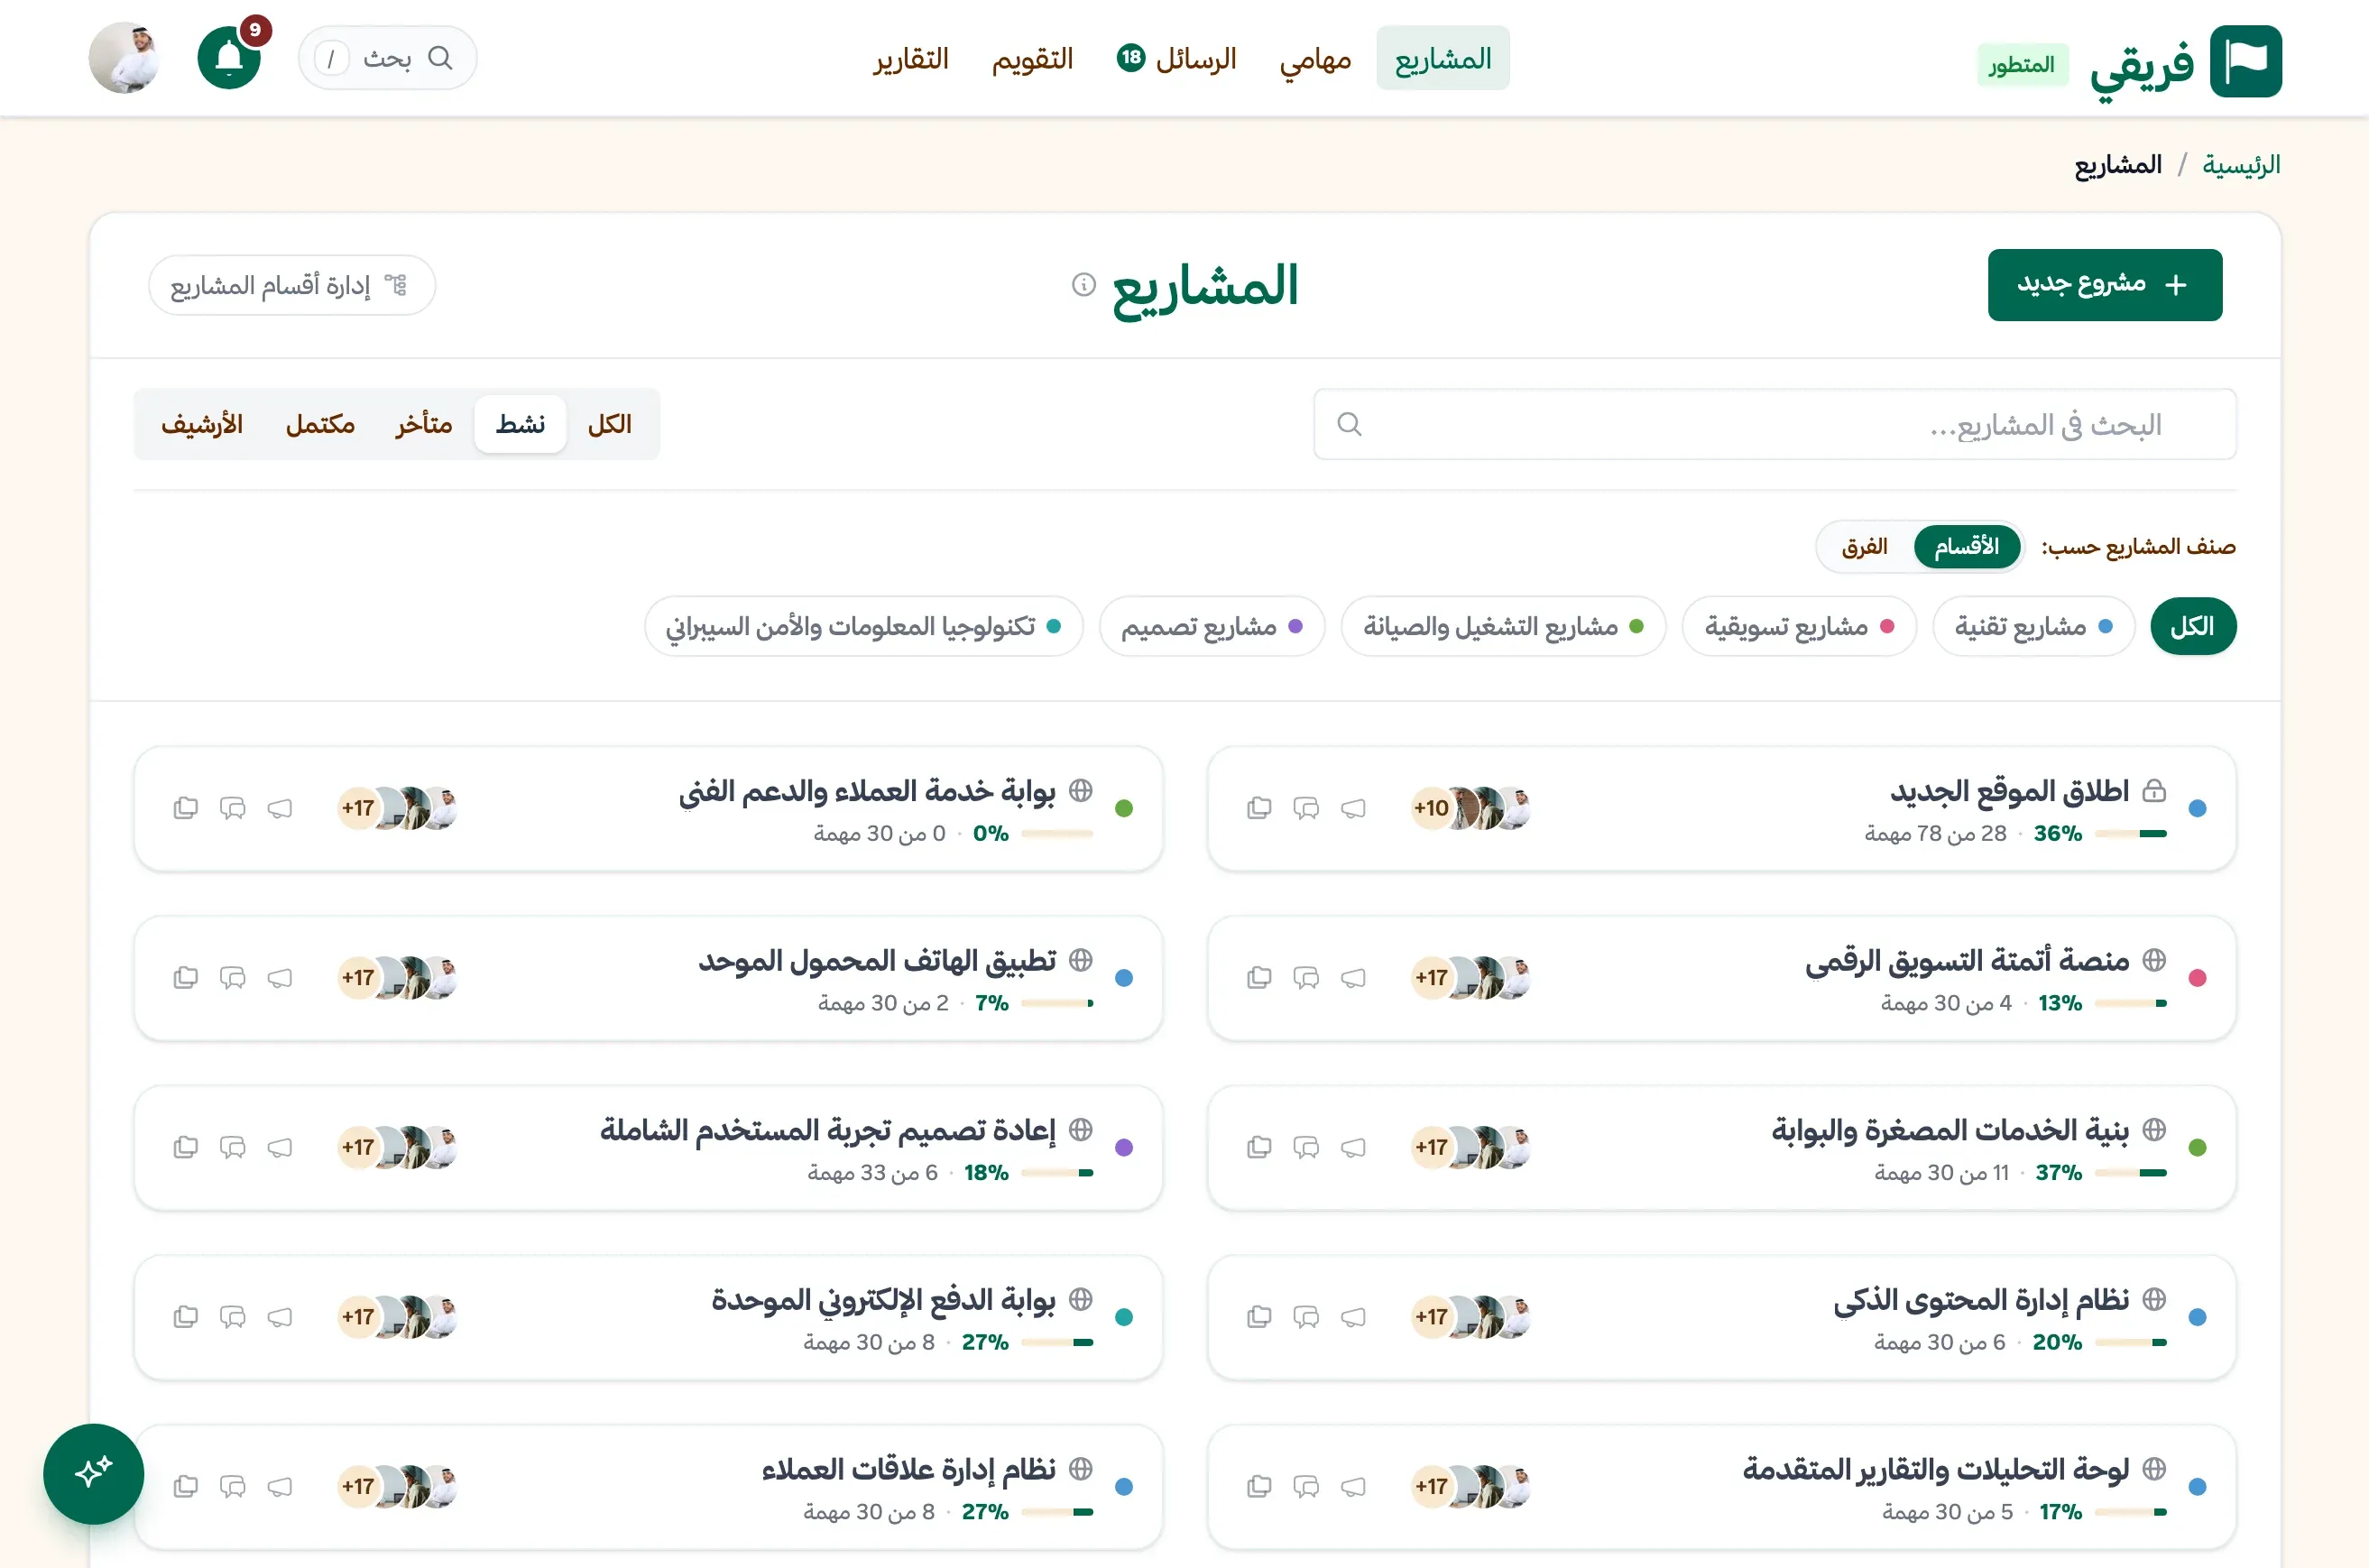
Task: Click the info icon beside المشاريع heading
Action: point(1083,285)
